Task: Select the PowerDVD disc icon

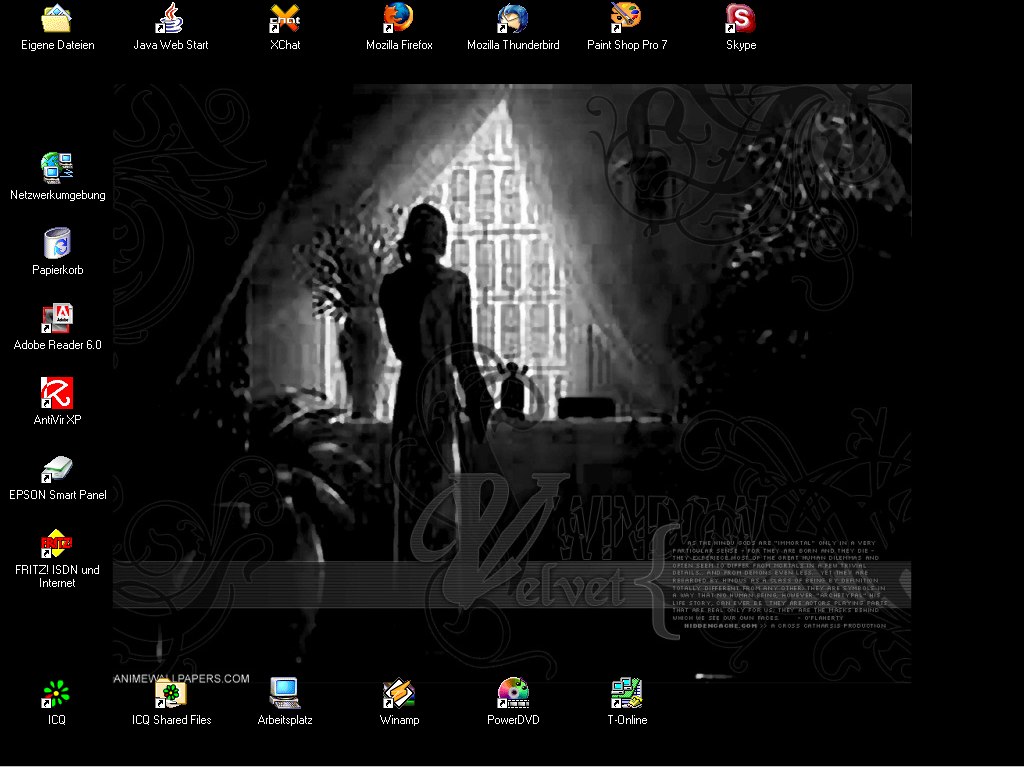Action: coord(513,693)
